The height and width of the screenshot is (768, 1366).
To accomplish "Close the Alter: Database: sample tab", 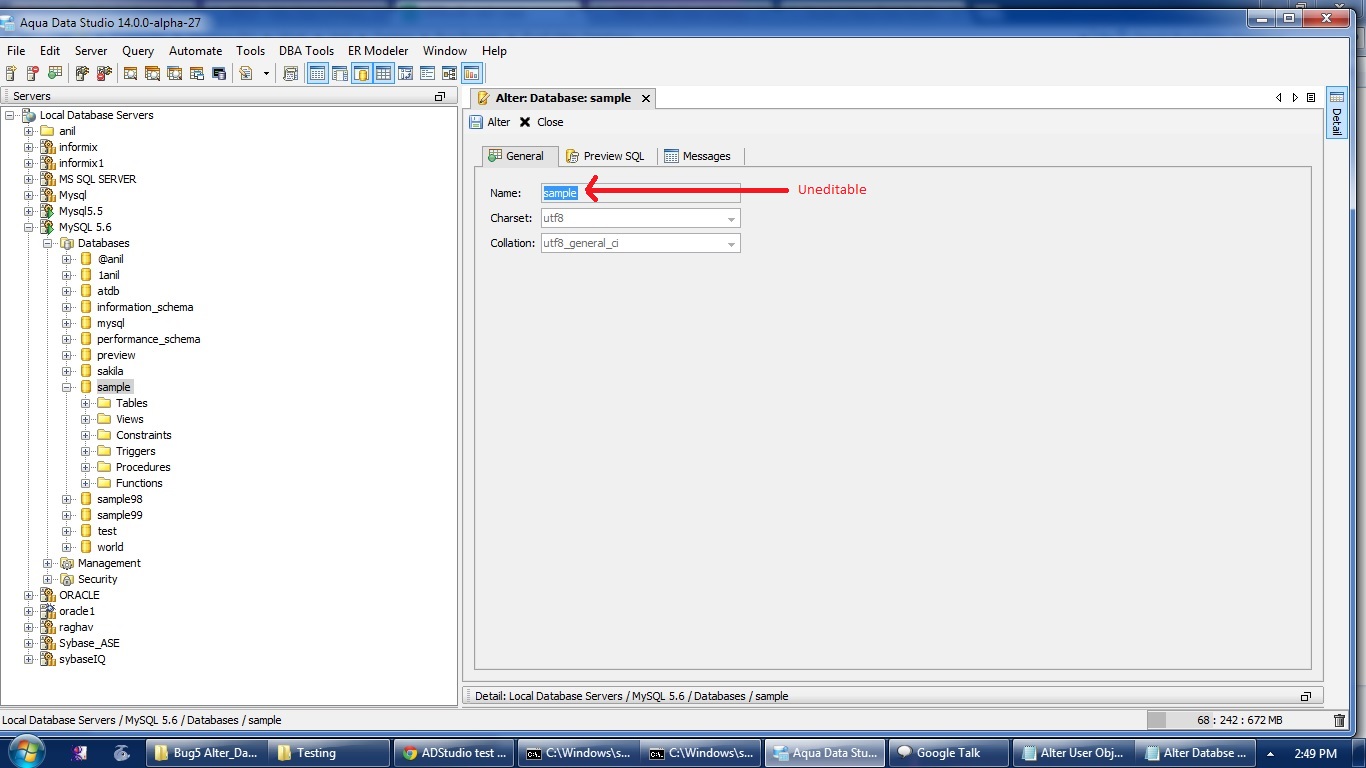I will pyautogui.click(x=646, y=98).
